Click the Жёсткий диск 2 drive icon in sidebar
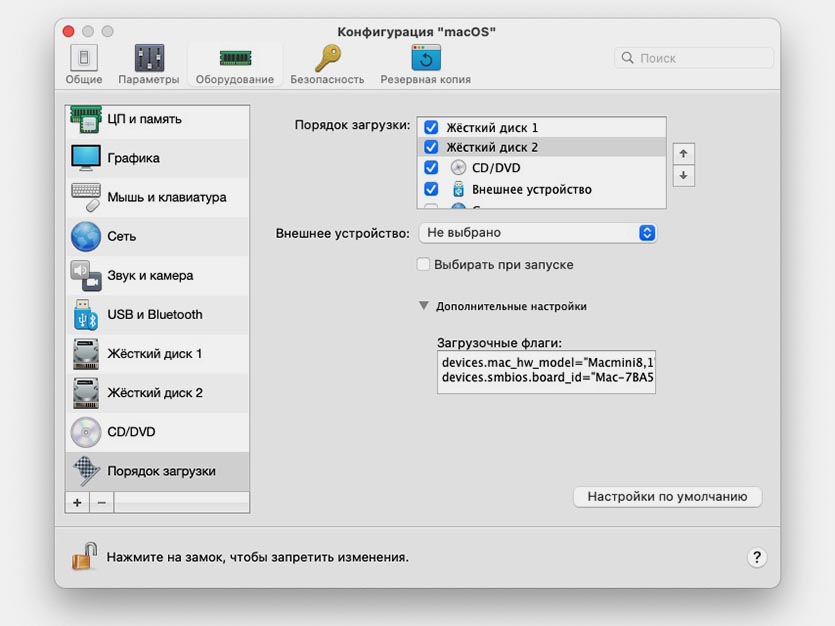Viewport: 835px width, 626px height. tap(86, 393)
